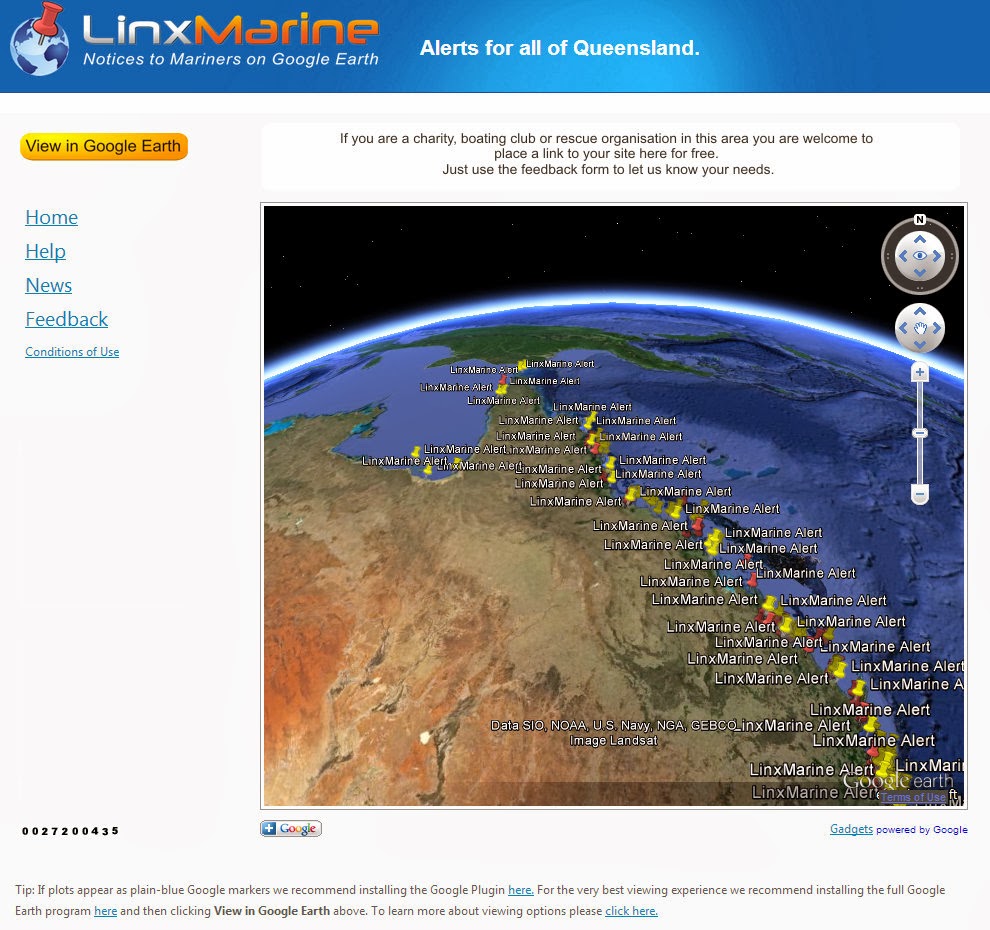Open the Home page link
The width and height of the screenshot is (990, 930).
click(52, 217)
